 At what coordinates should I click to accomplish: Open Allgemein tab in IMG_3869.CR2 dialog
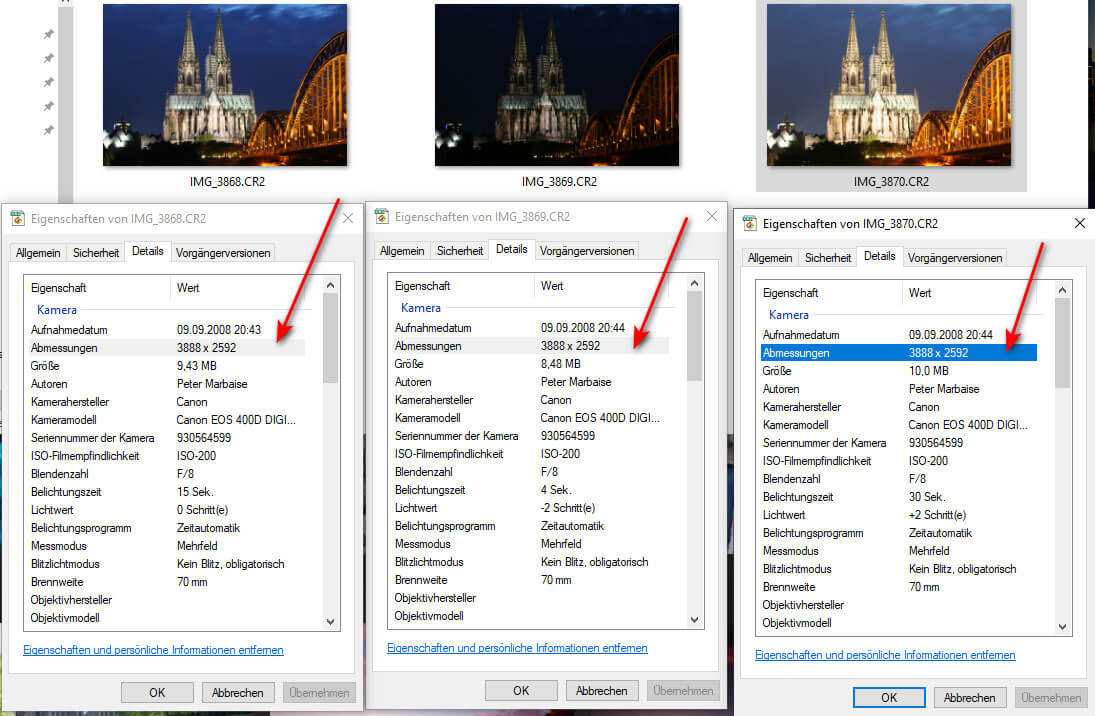pyautogui.click(x=402, y=251)
